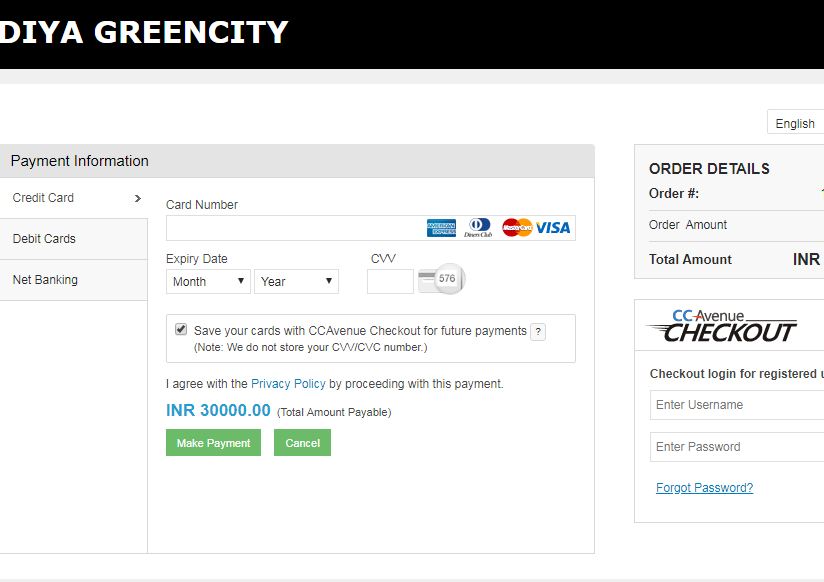Open the expiry Month dropdown
Viewport: 824px width, 582px height.
[x=209, y=282]
